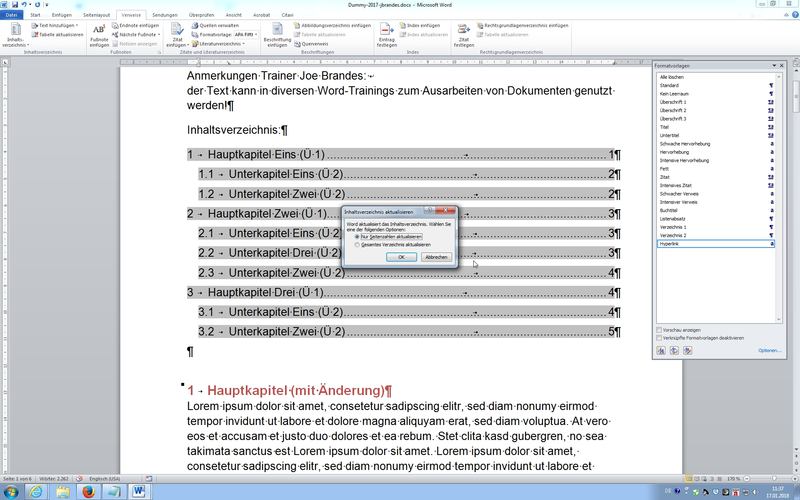Click TOC entry 3.2 Unterkapitel Zwei

click(409, 332)
